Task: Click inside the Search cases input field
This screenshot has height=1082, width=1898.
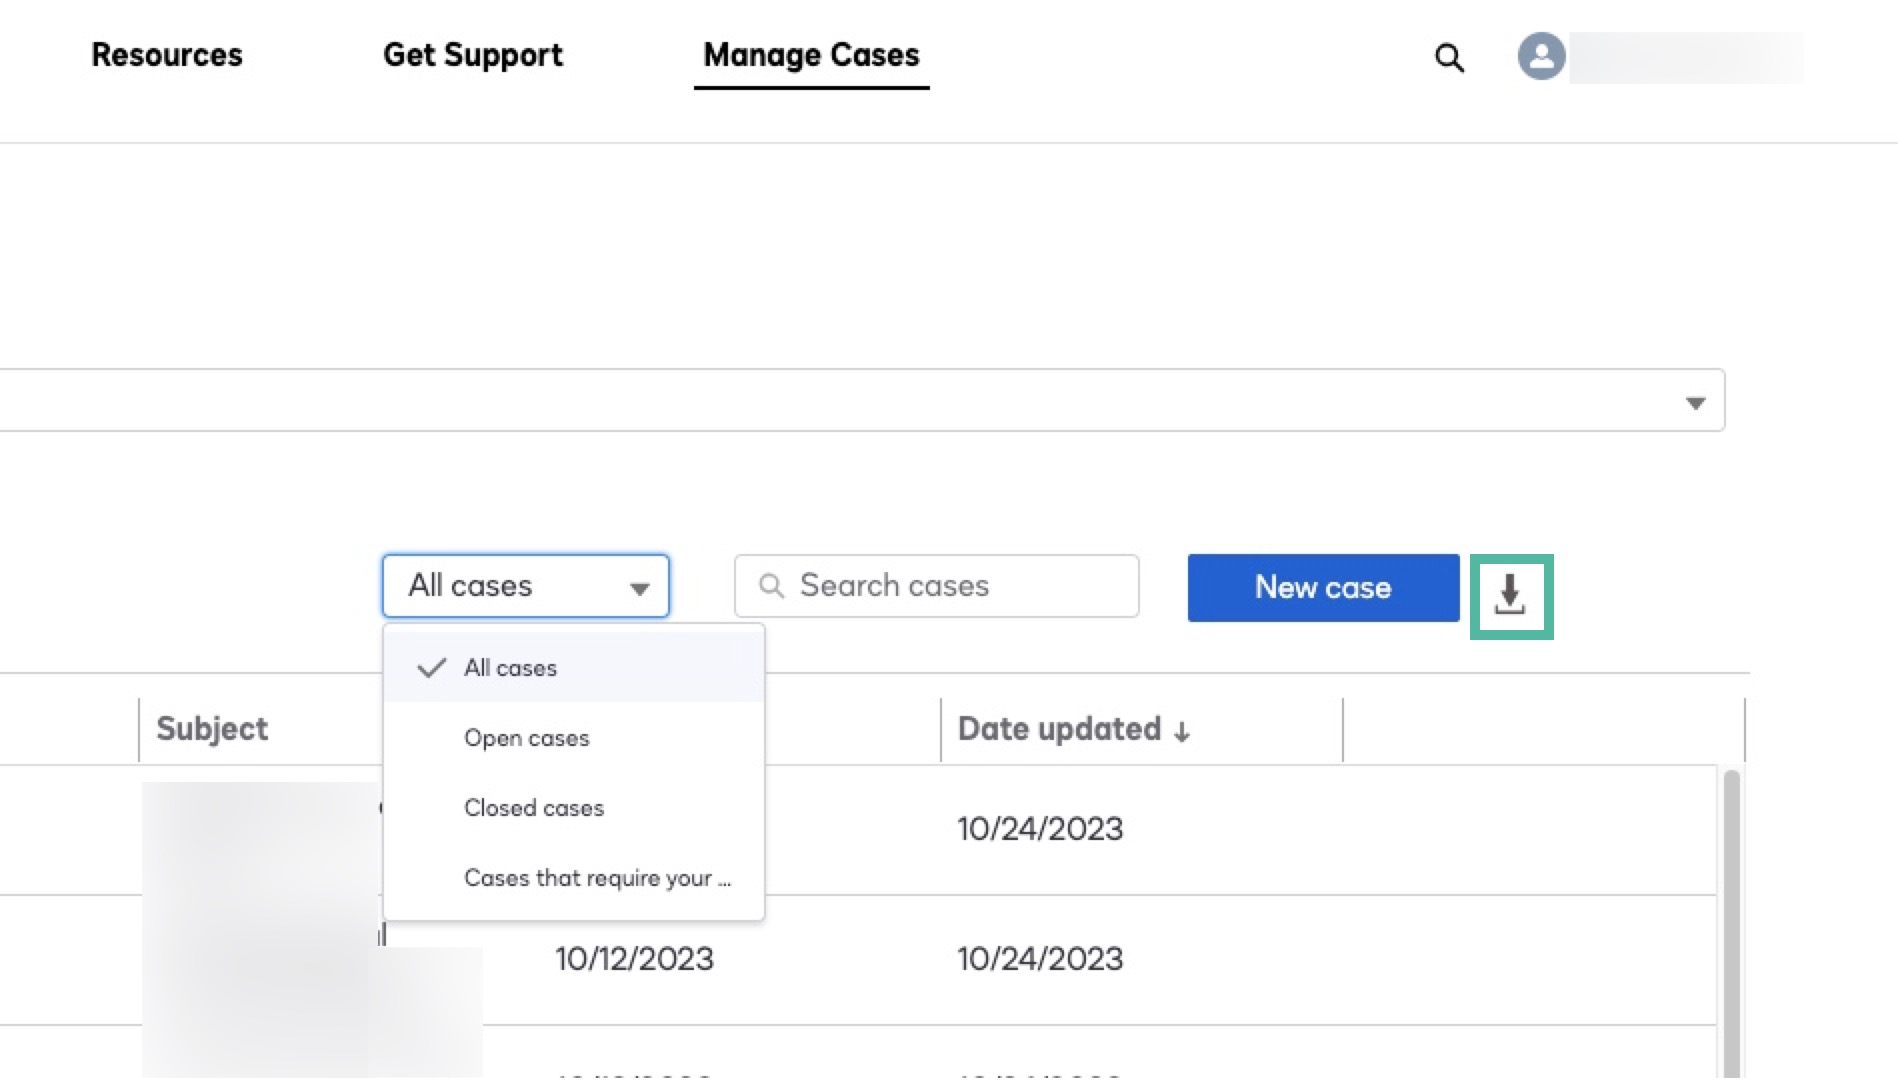Action: [935, 586]
